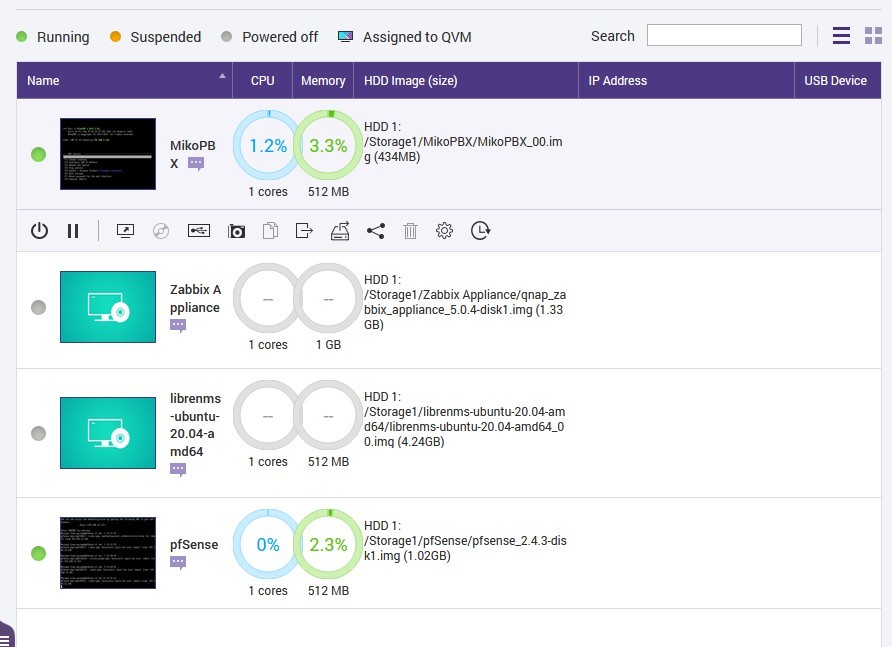892x647 pixels.
Task: Click the USB device icon in toolbar
Action: [x=199, y=231]
